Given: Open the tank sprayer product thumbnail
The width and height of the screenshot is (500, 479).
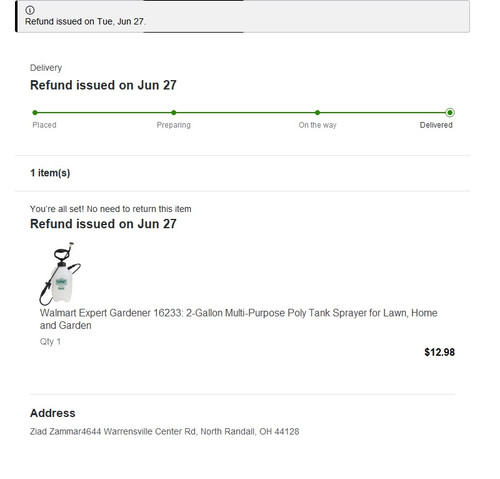Looking at the screenshot, I should (60, 274).
